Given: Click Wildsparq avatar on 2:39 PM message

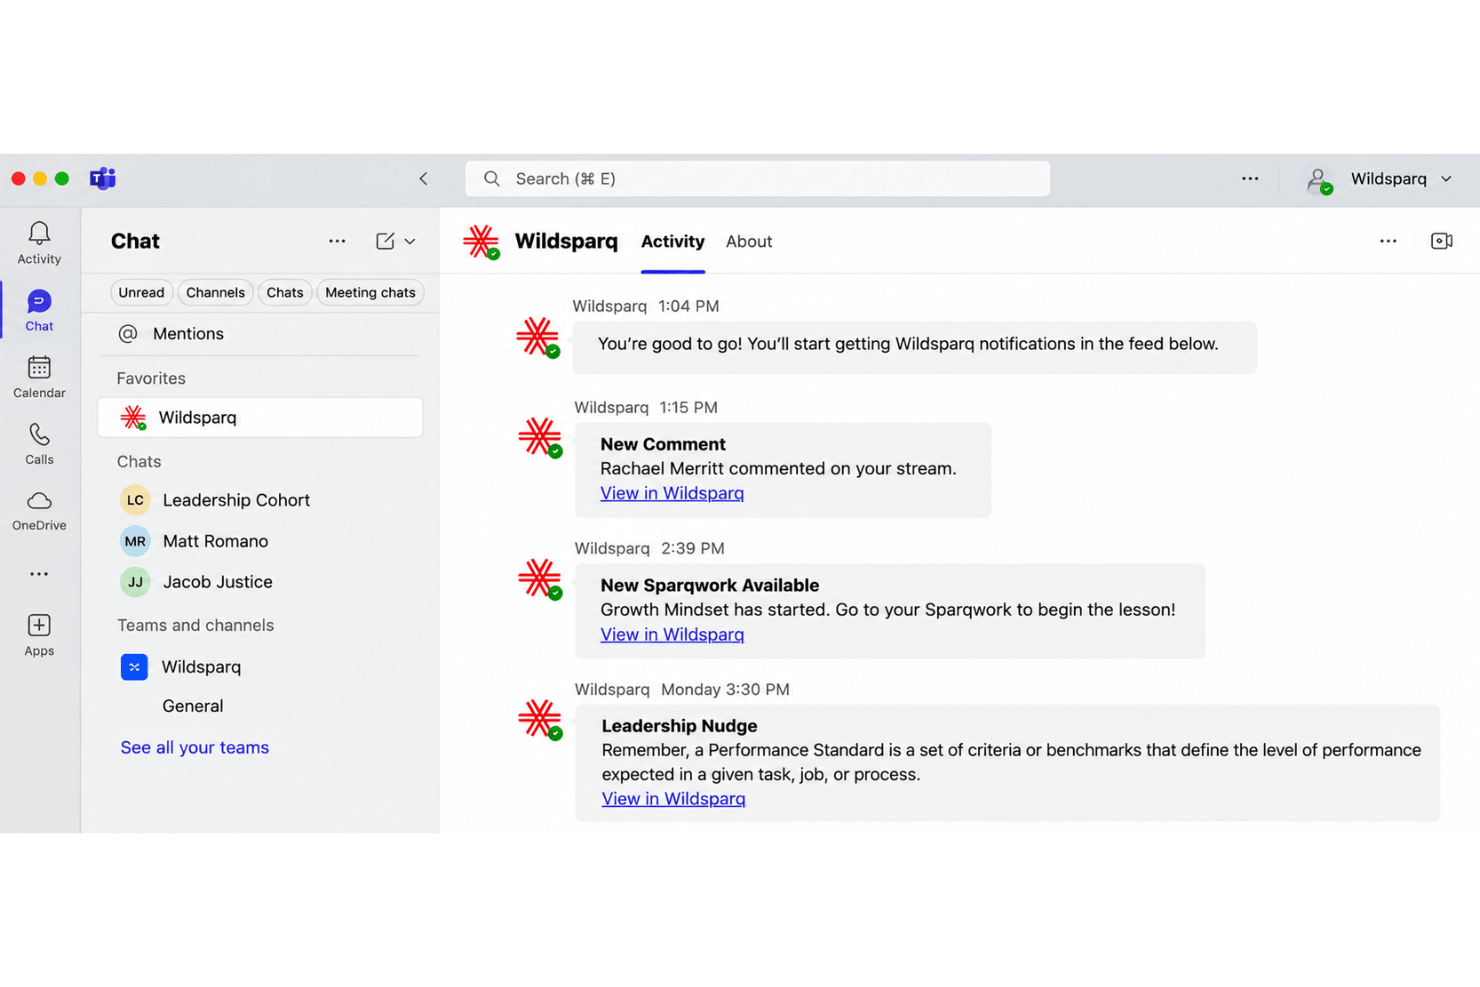Looking at the screenshot, I should [x=540, y=579].
